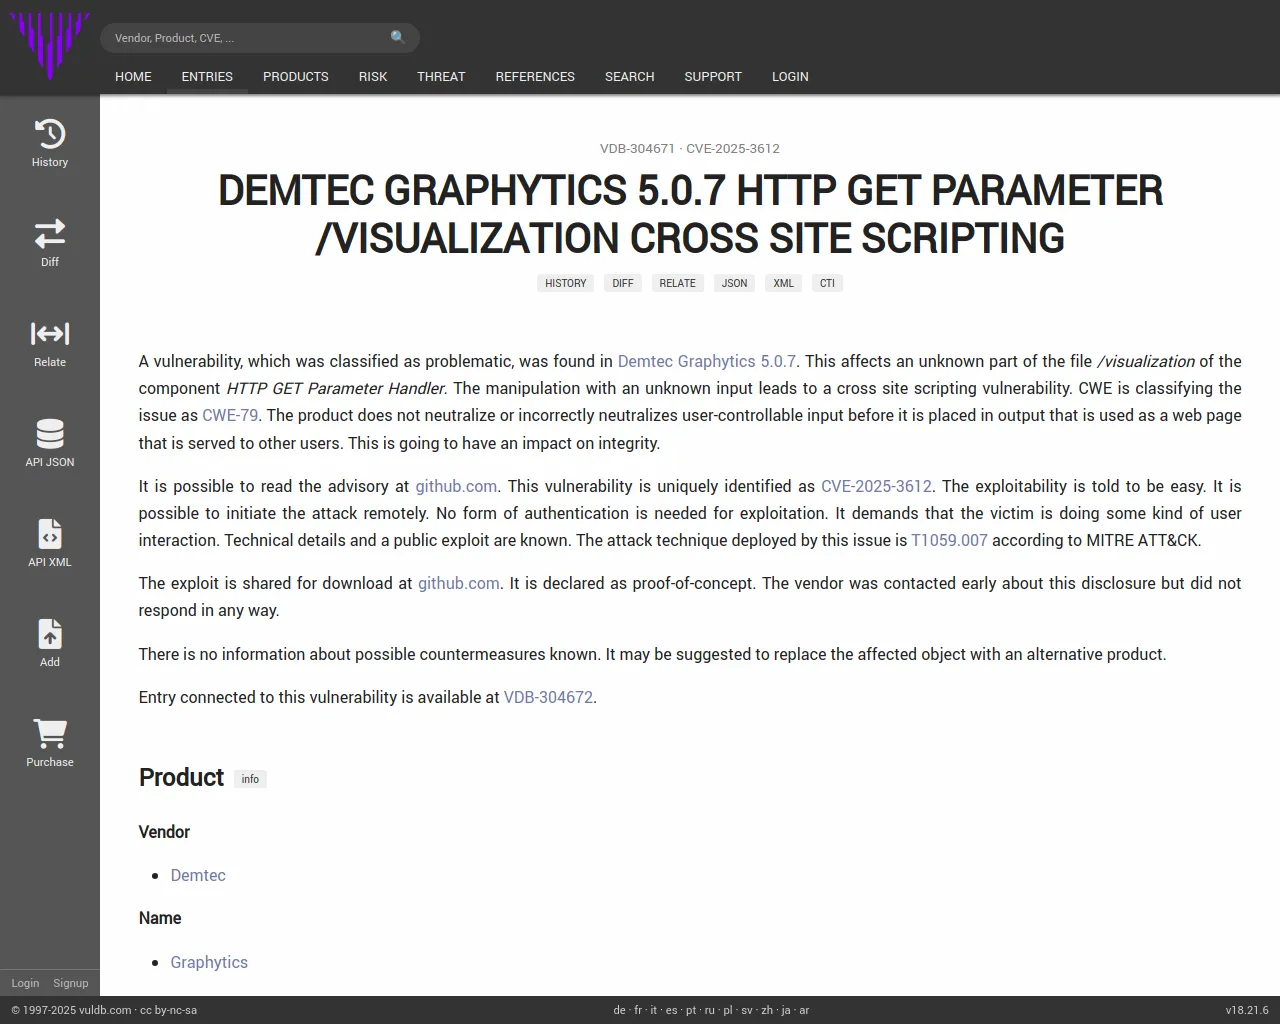Click the JSON tag button
The height and width of the screenshot is (1024, 1280).
click(x=734, y=283)
